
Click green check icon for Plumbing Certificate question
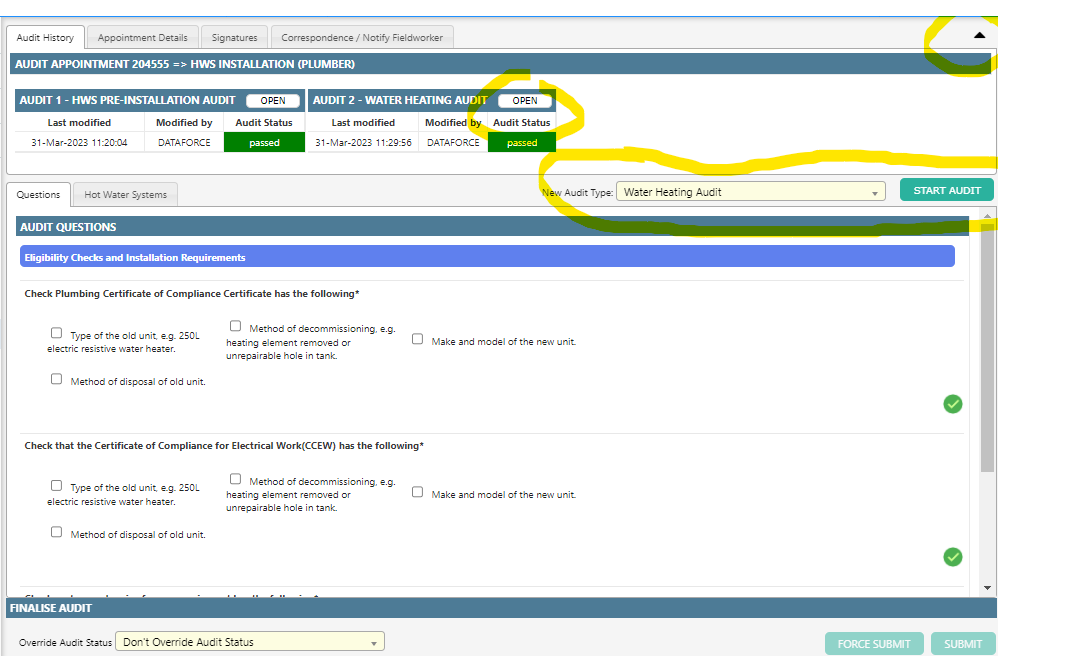click(953, 404)
